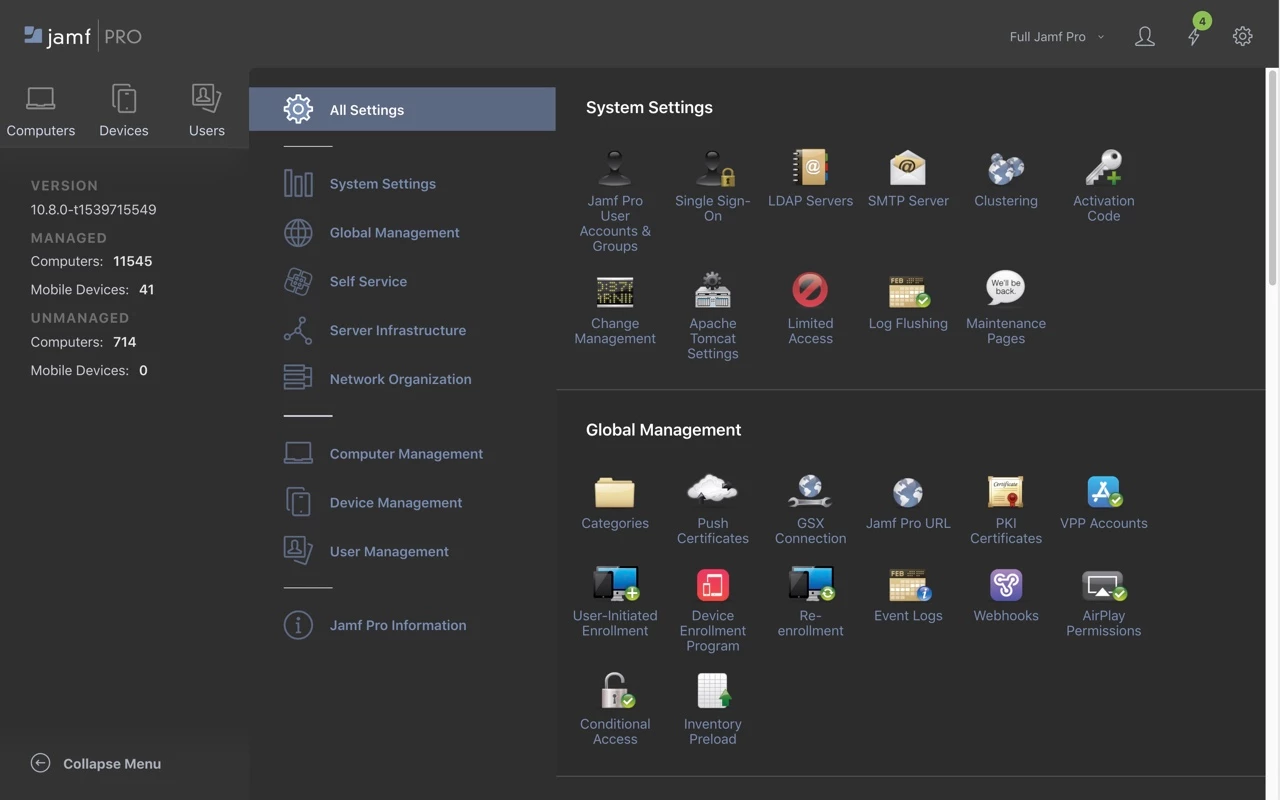The height and width of the screenshot is (800, 1280).
Task: Open the Inventory Preload icon
Action: tap(713, 691)
